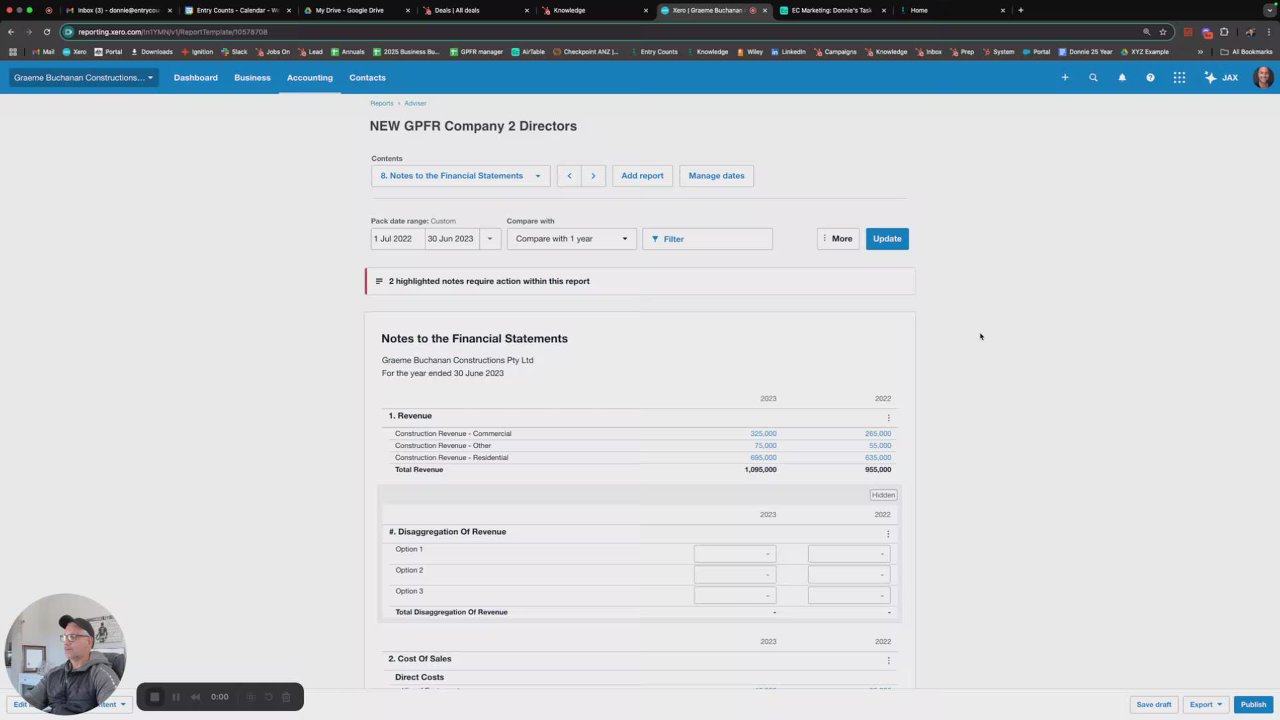Click the Publish button
Image resolution: width=1280 pixels, height=720 pixels.
[1254, 704]
